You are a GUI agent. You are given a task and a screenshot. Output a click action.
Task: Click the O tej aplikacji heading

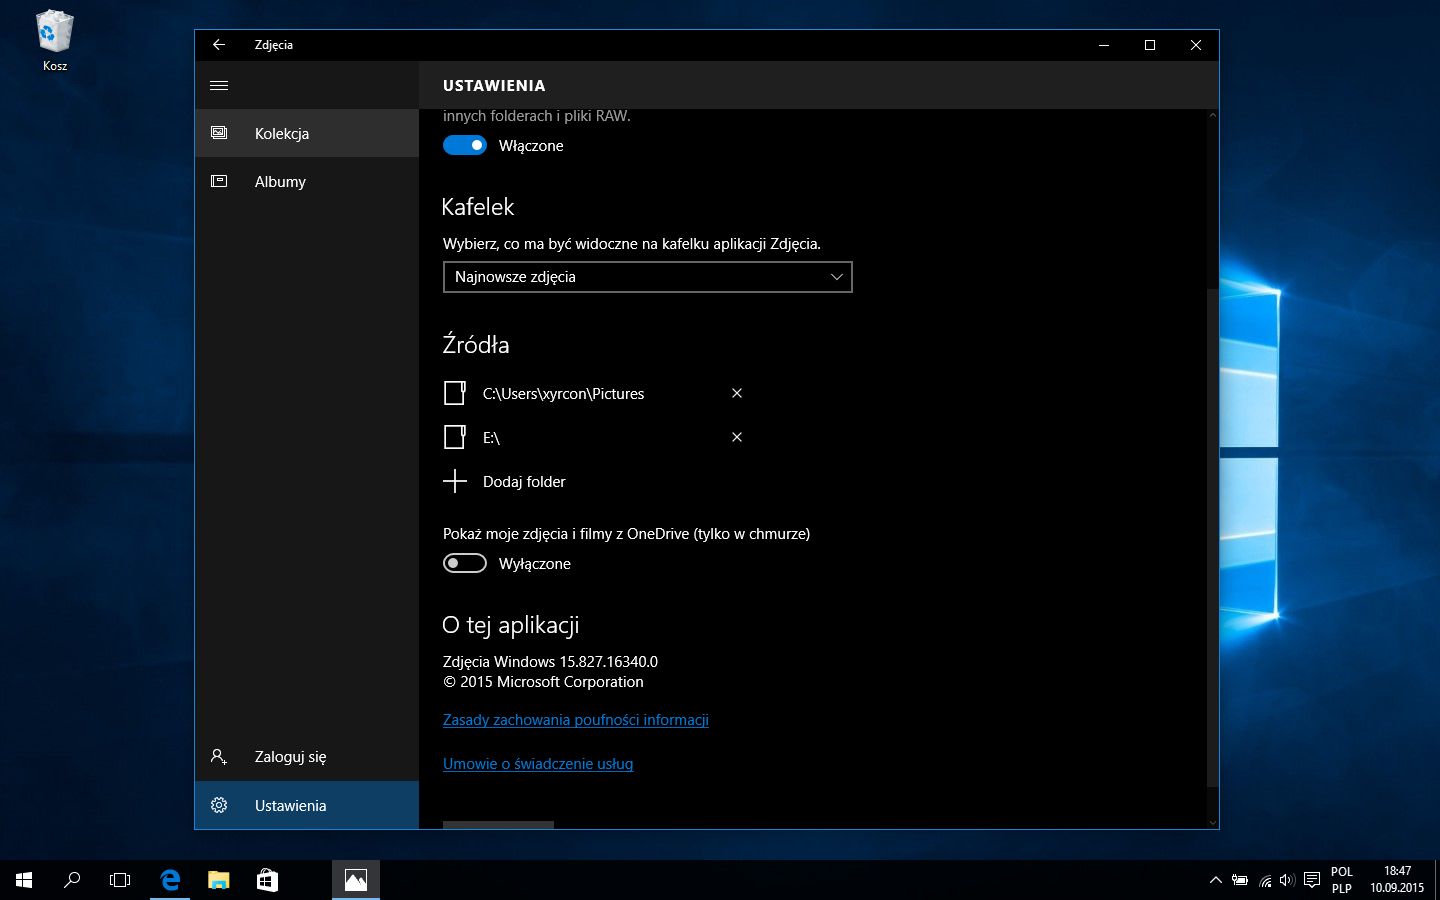(x=511, y=625)
